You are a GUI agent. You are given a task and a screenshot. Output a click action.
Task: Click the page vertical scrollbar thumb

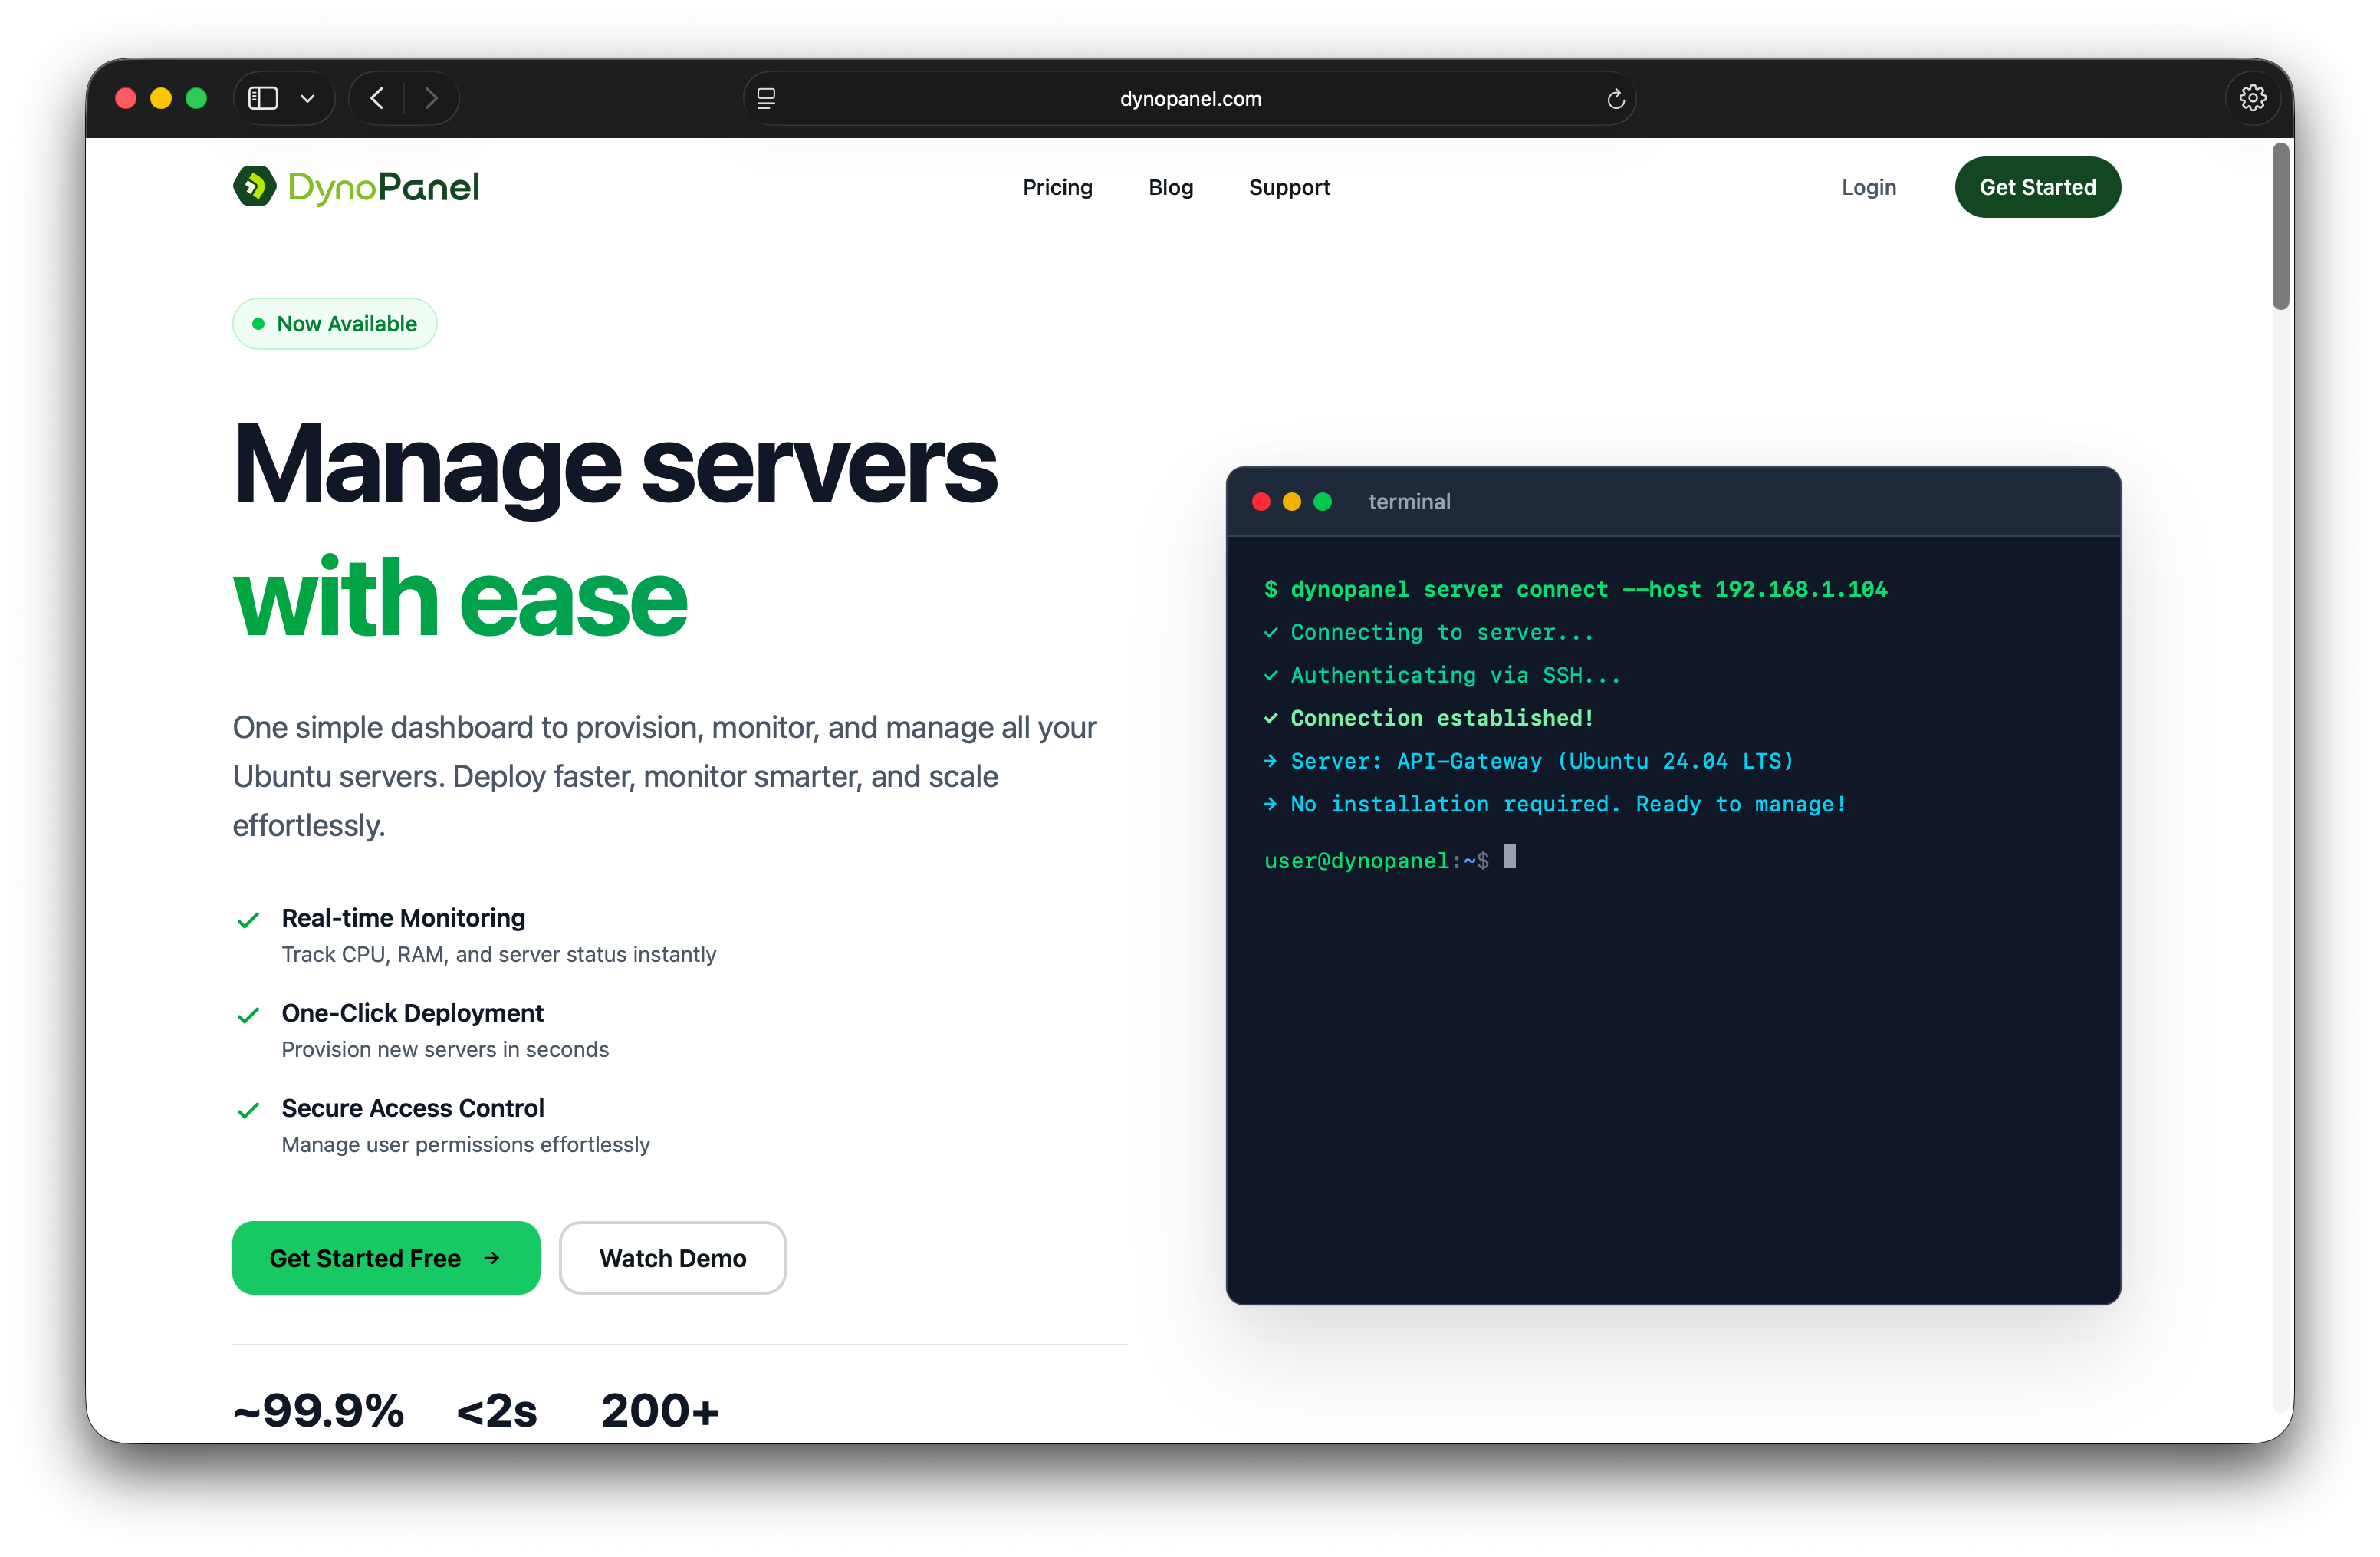pyautogui.click(x=2280, y=226)
